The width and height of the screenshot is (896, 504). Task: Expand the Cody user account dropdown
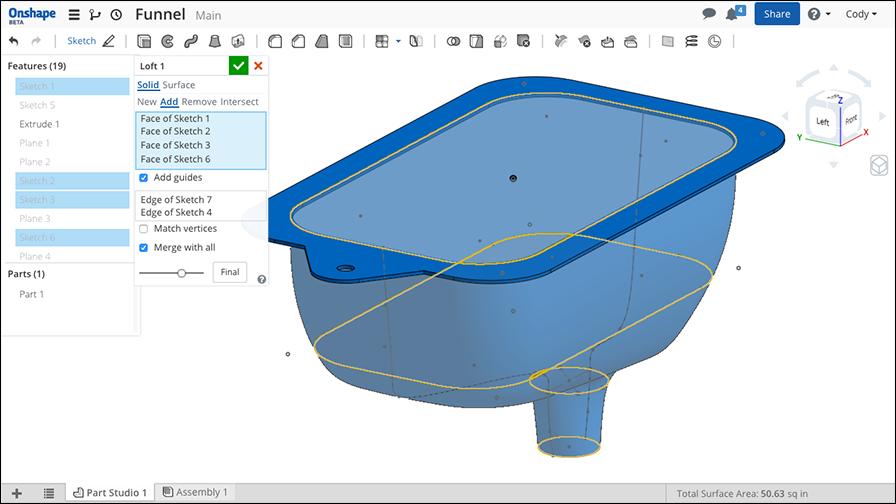(862, 14)
